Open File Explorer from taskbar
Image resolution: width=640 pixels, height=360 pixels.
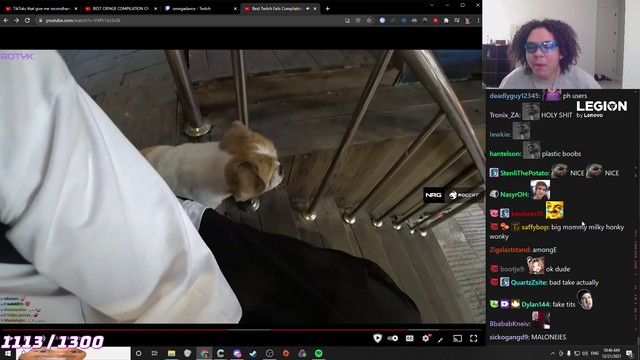click(x=171, y=353)
